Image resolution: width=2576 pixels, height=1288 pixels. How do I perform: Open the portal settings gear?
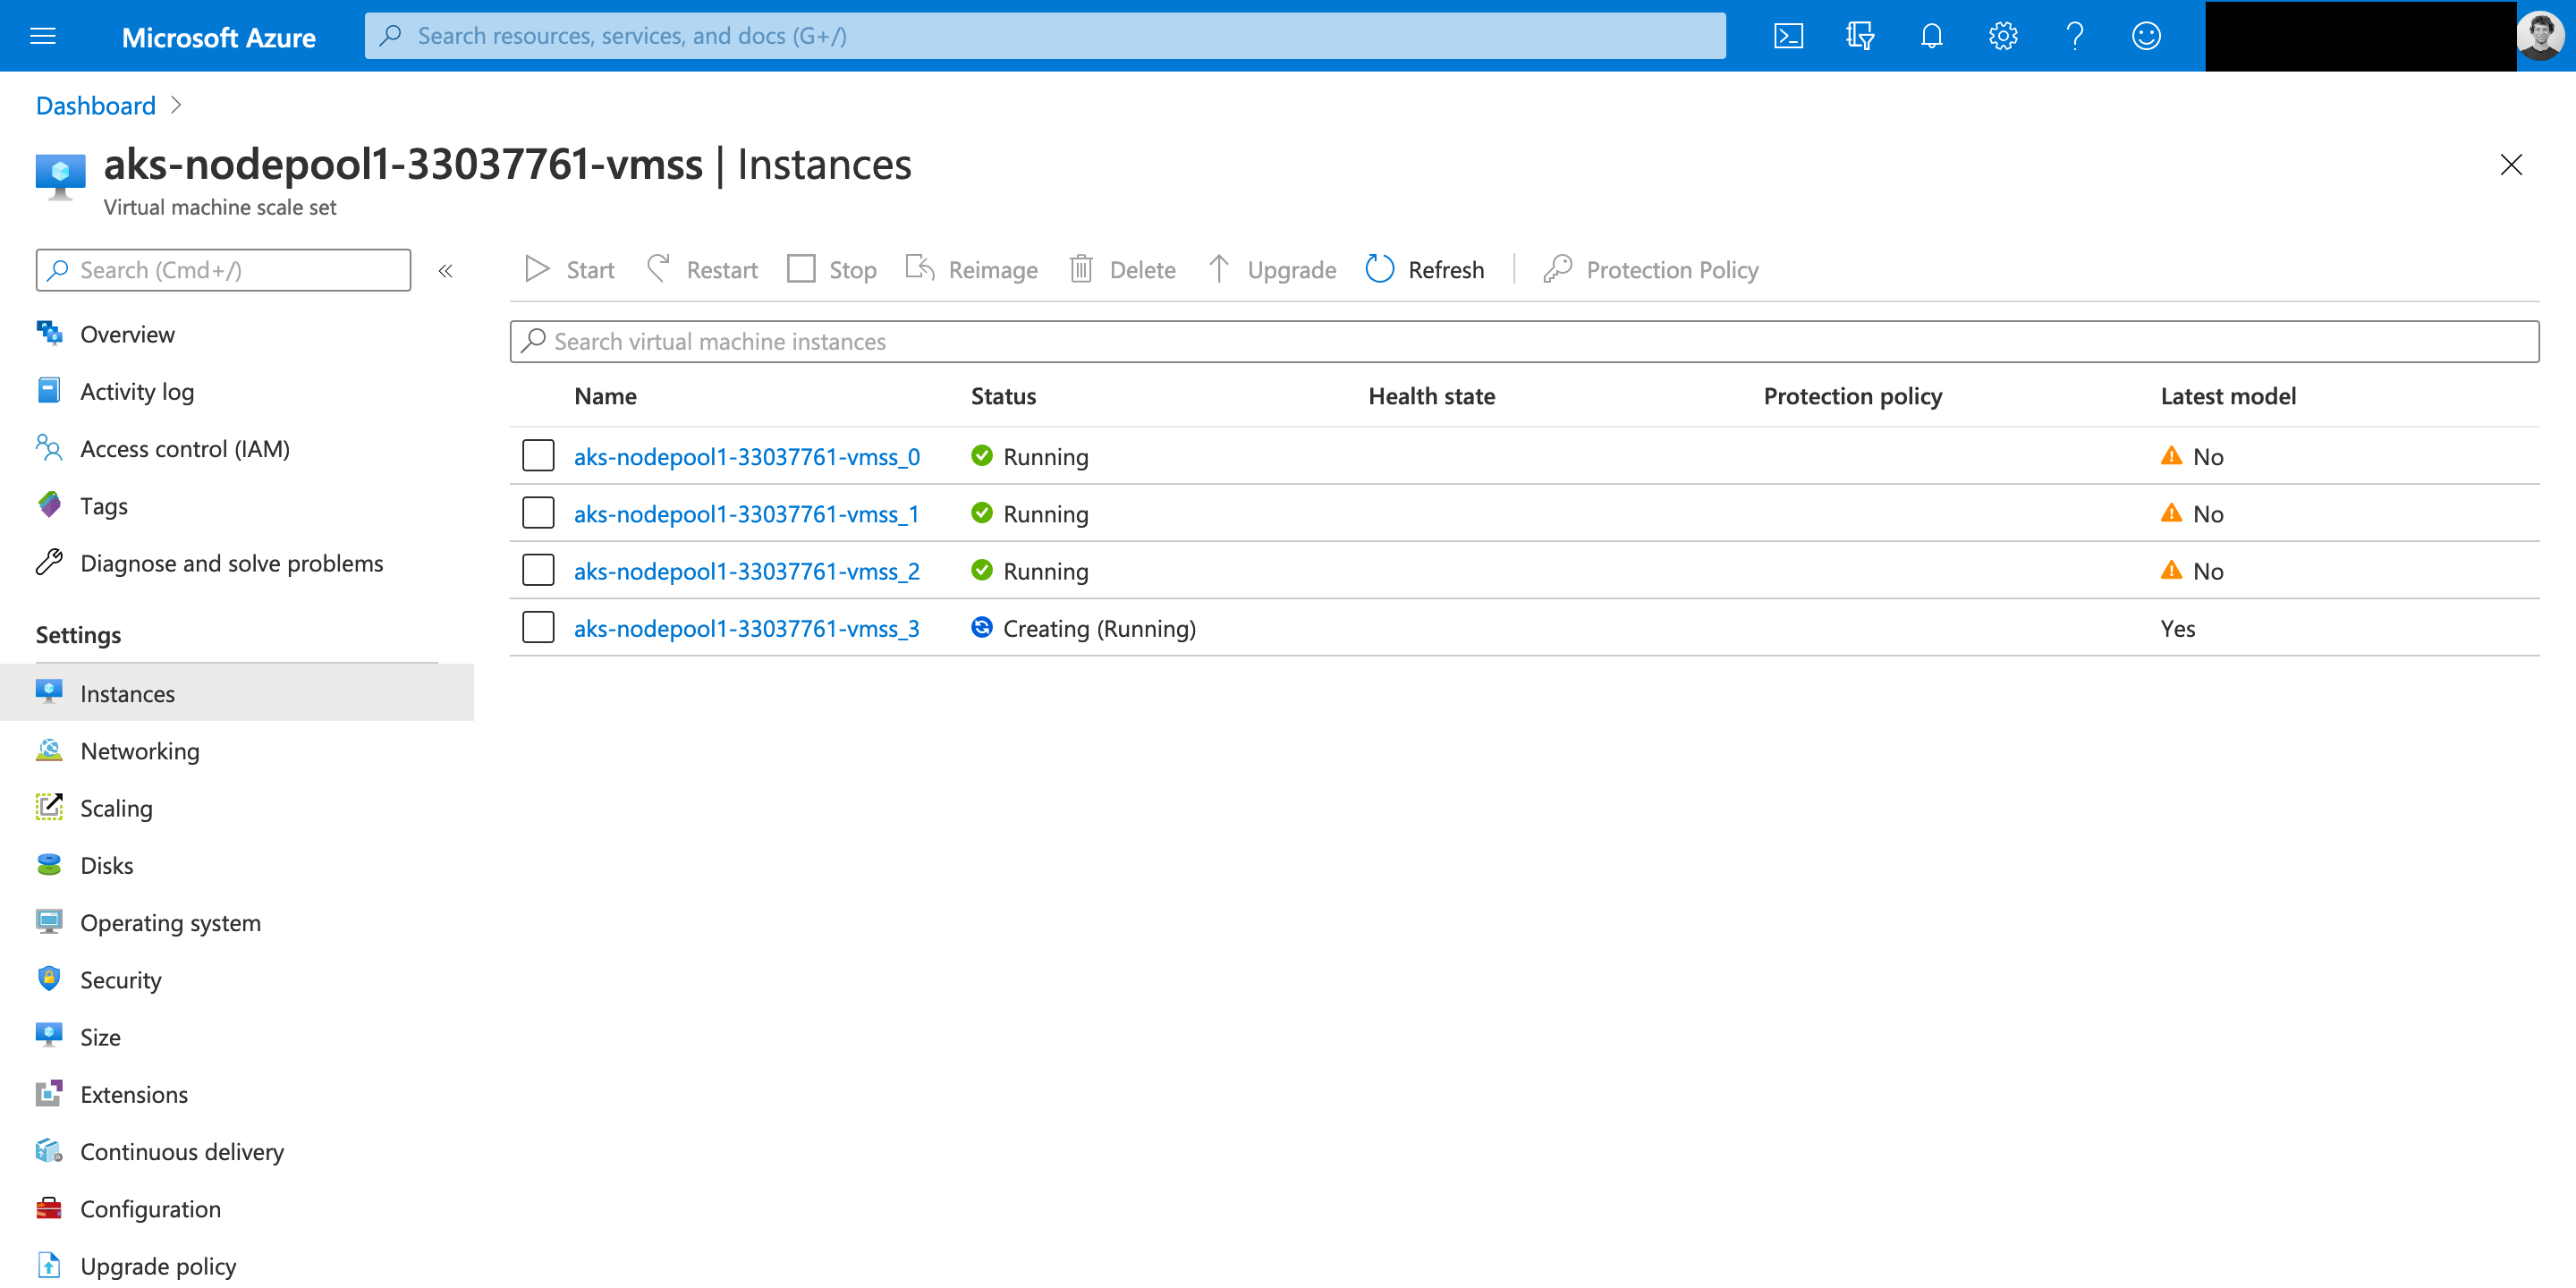[x=2002, y=35]
